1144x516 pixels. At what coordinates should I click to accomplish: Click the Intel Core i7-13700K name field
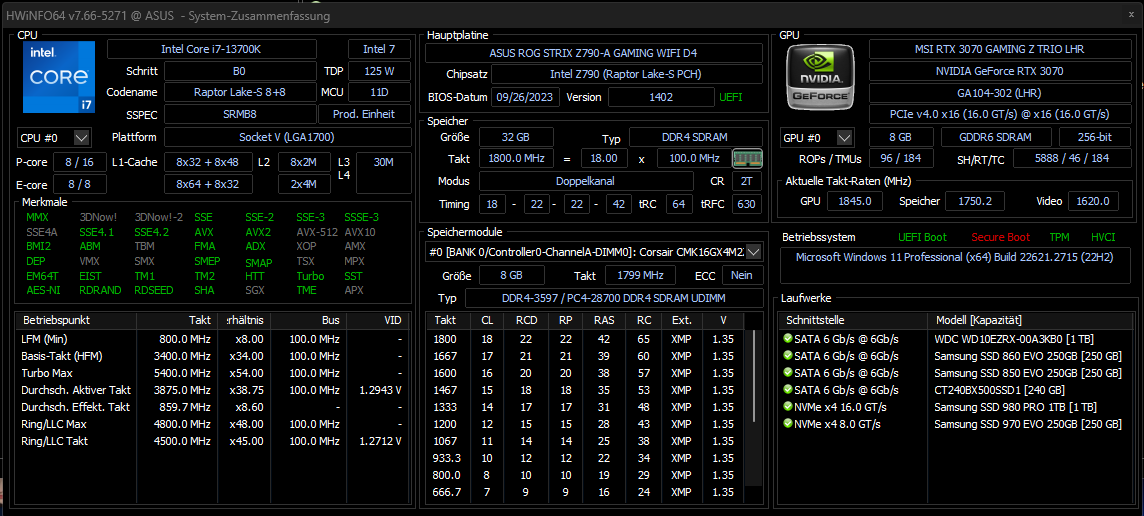(x=212, y=49)
